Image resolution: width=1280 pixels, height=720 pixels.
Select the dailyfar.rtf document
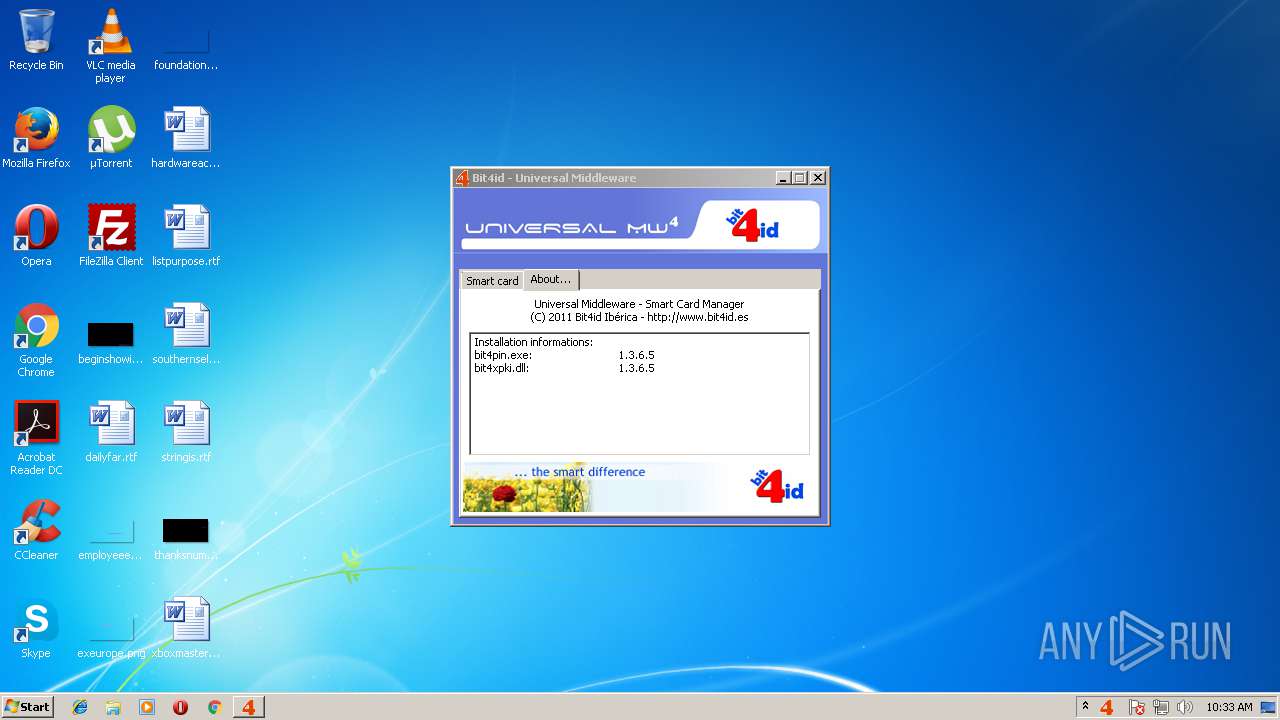pos(111,432)
